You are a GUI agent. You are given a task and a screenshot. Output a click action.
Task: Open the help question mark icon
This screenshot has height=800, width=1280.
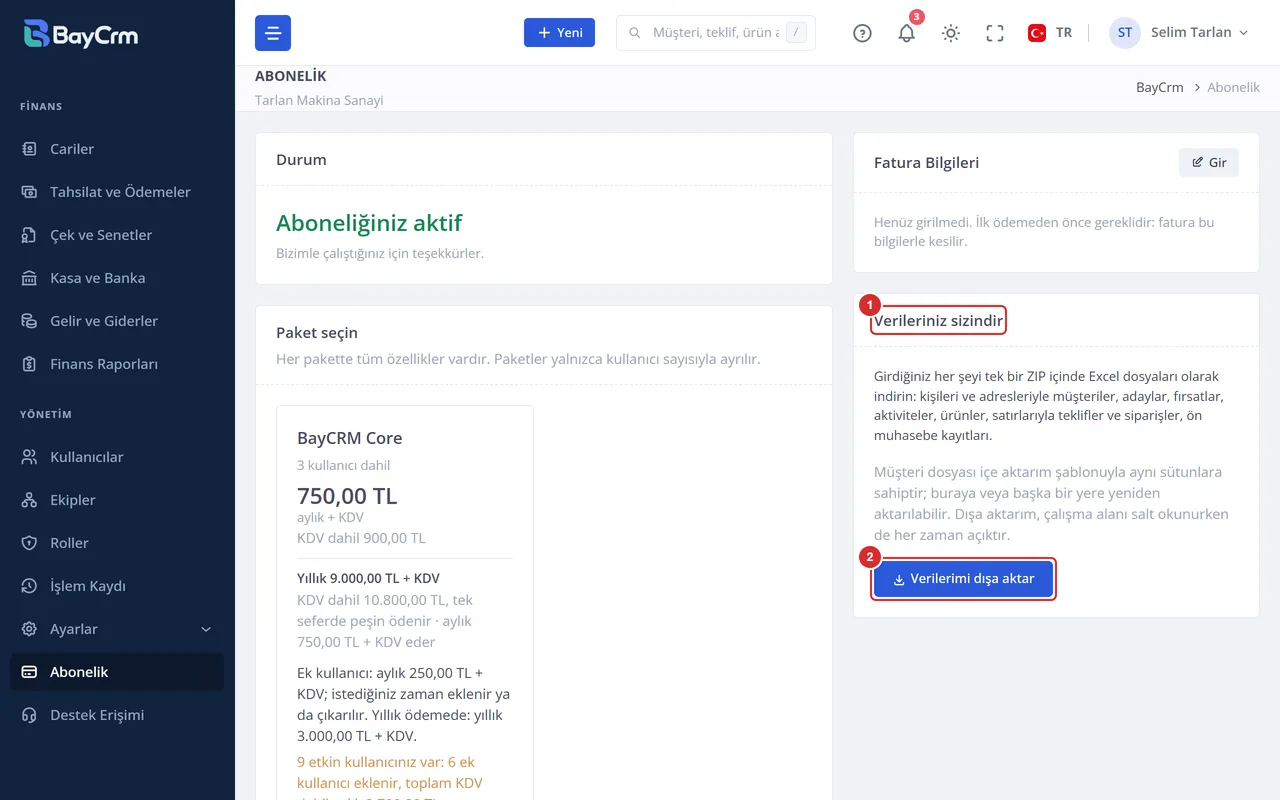click(862, 33)
